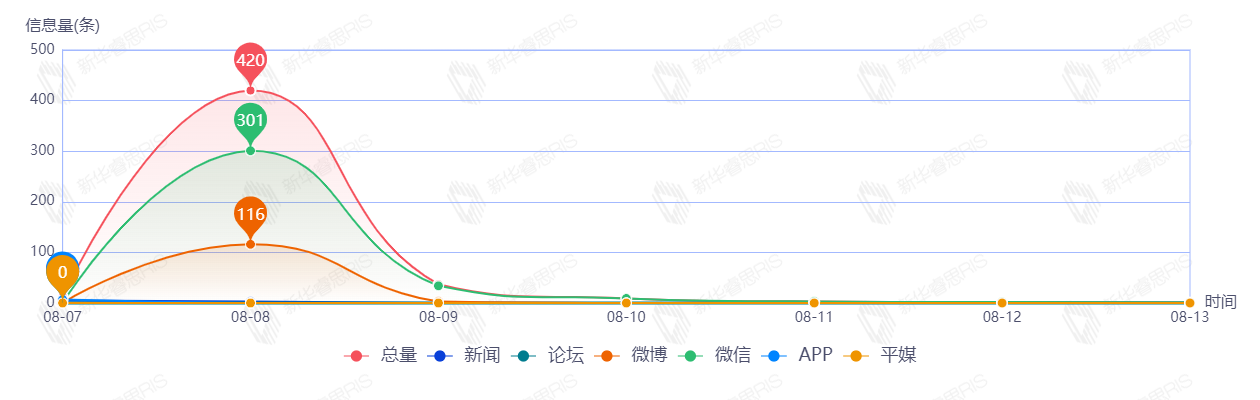The width and height of the screenshot is (1260, 400).
Task: Click the orange 微博 legend marker
Action: click(607, 356)
